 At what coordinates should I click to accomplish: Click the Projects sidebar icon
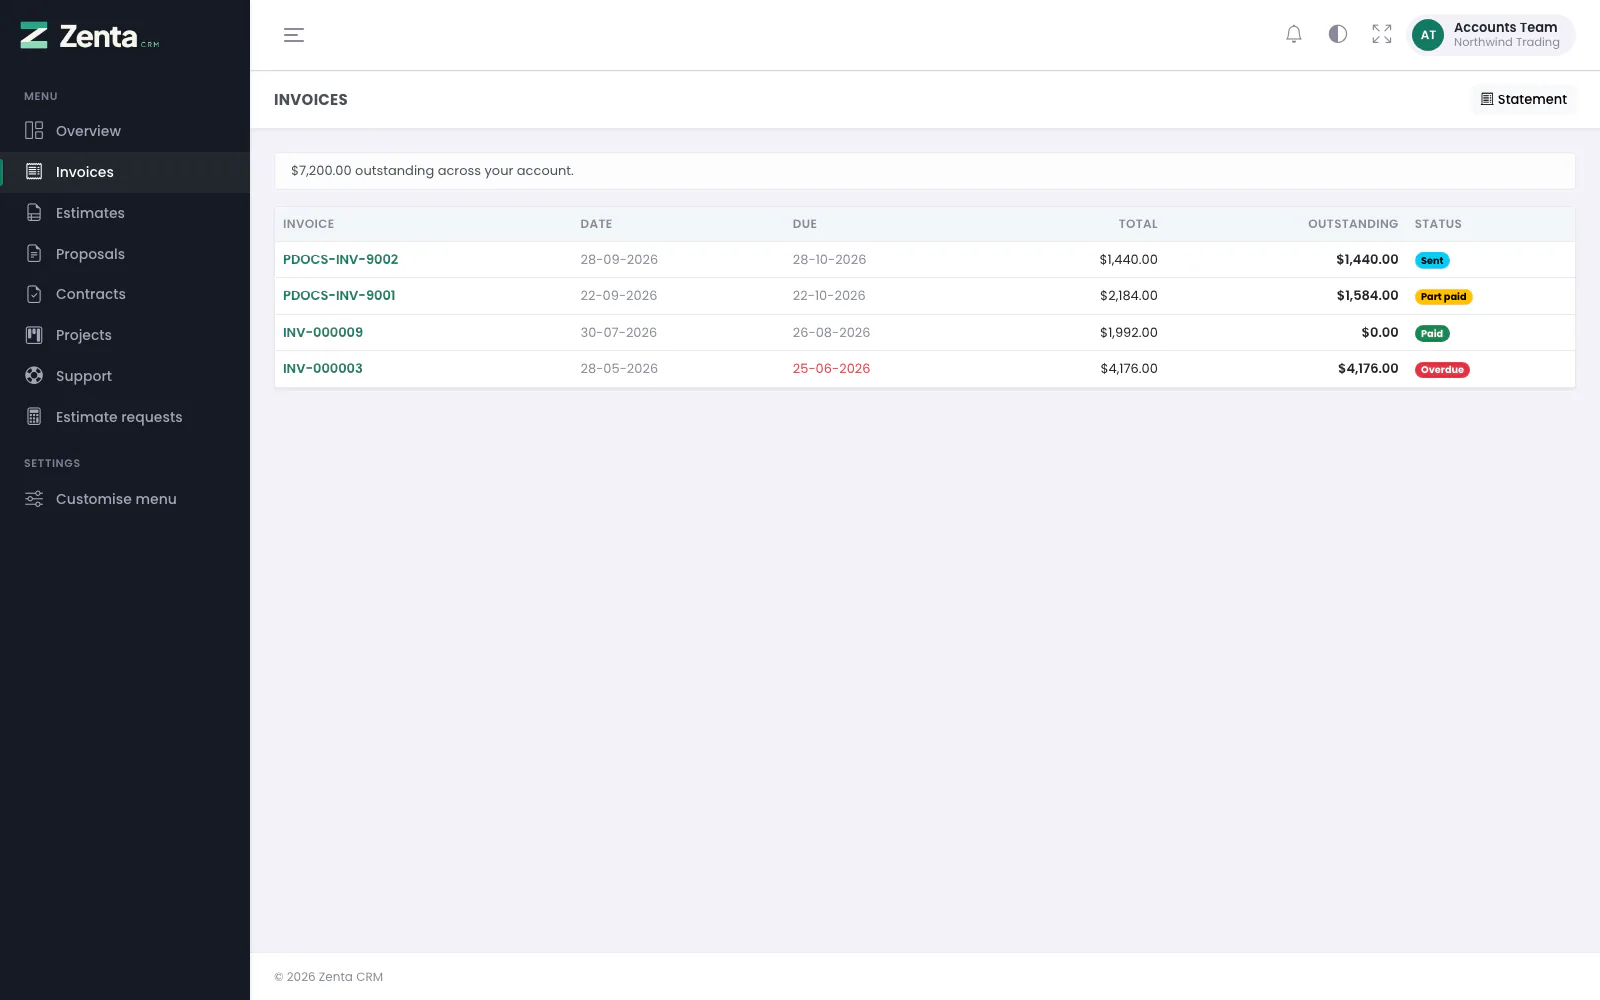point(34,335)
